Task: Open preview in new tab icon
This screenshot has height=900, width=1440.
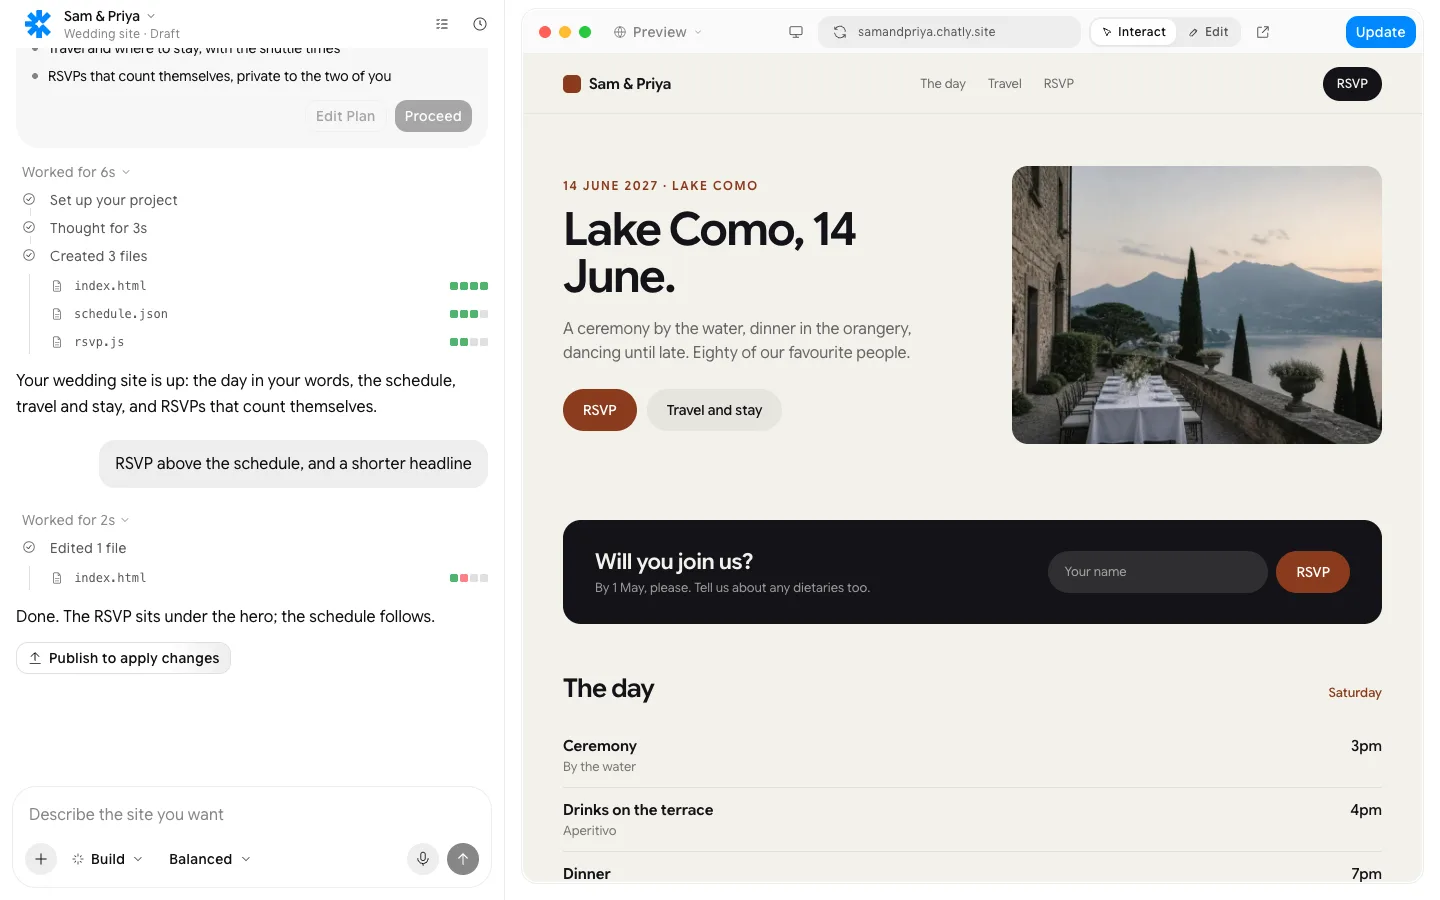Action: tap(1263, 32)
